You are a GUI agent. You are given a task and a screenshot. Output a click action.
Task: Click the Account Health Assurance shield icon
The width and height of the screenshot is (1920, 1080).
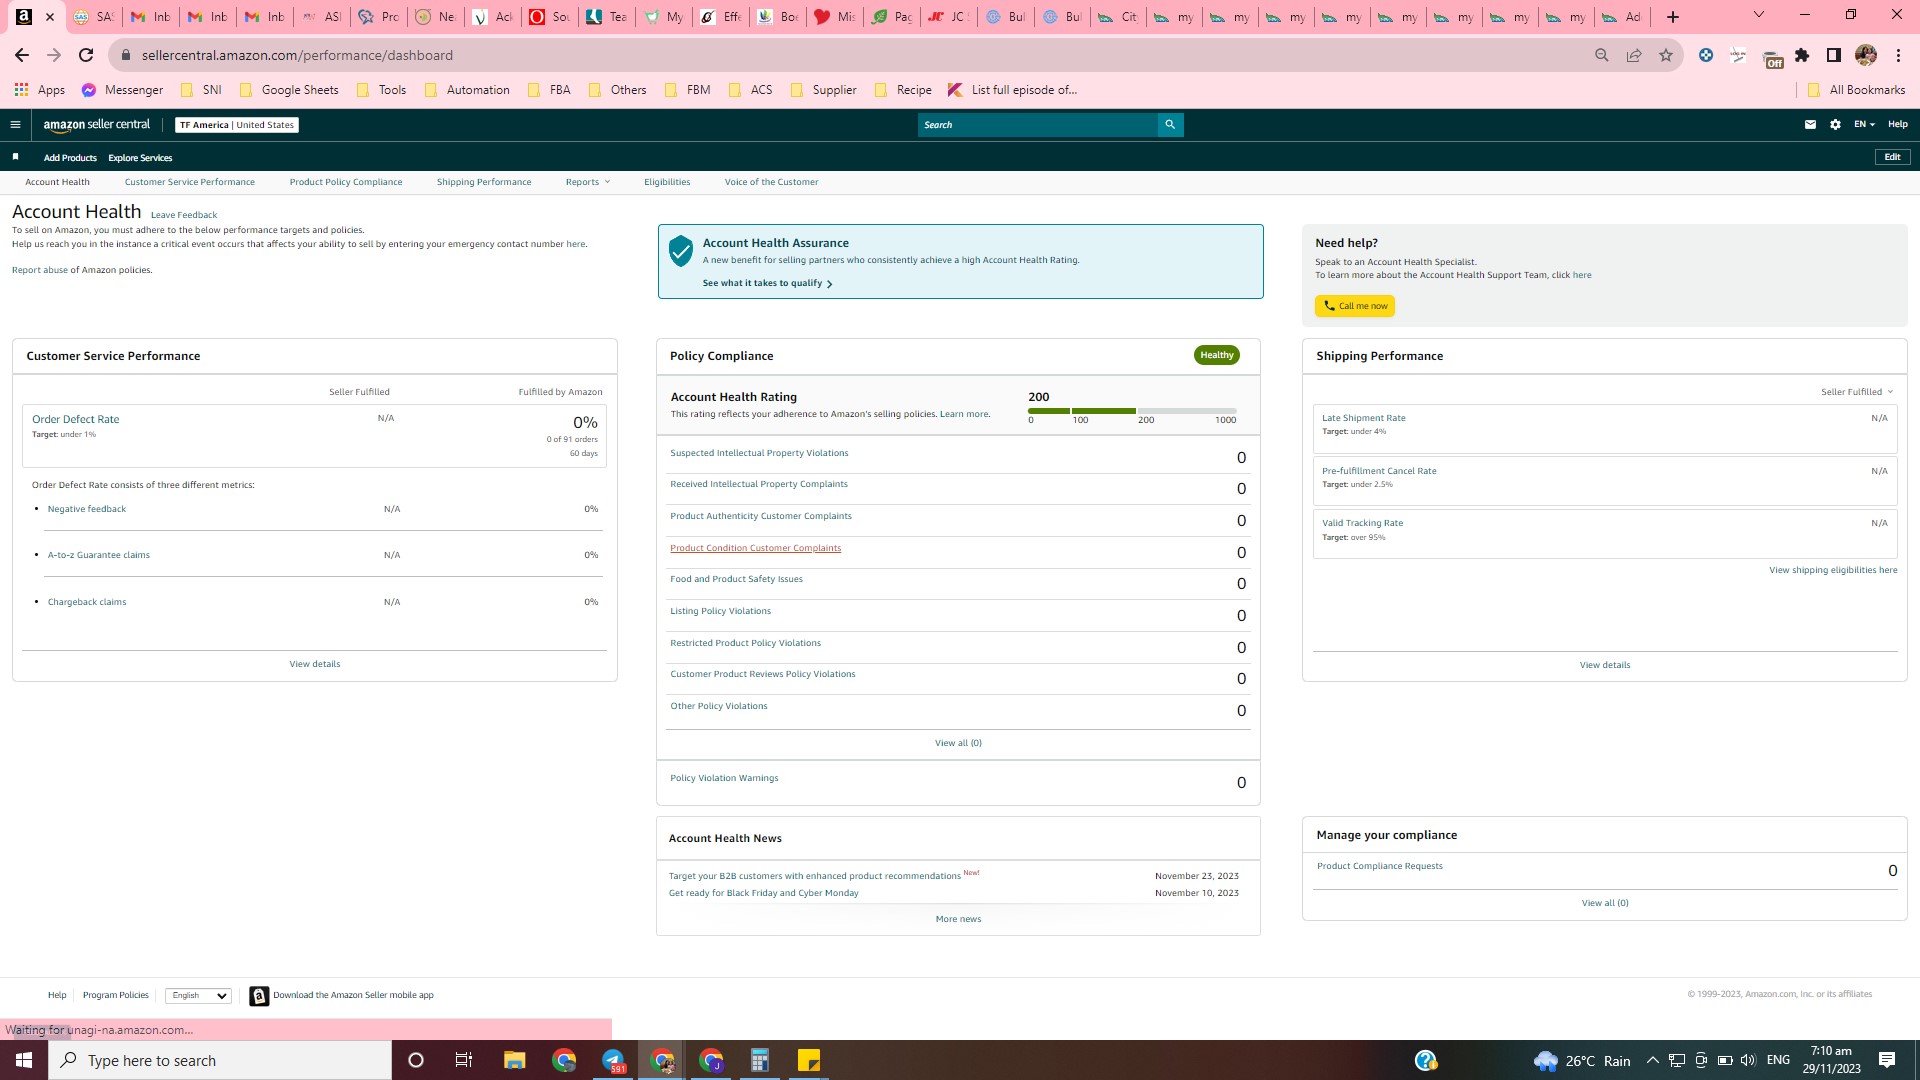[681, 251]
